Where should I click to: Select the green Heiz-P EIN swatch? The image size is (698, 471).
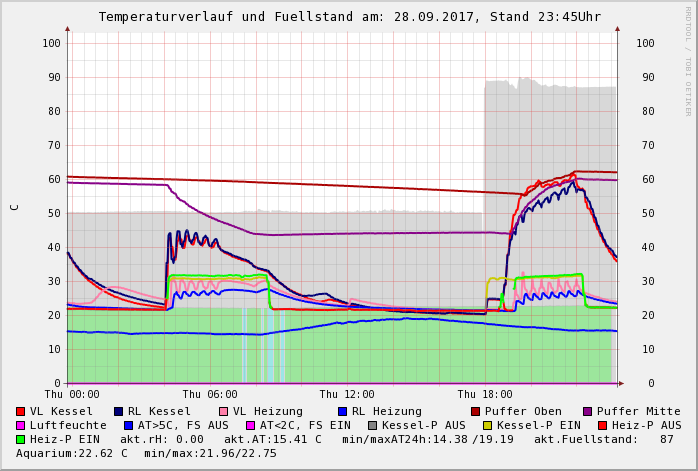[21, 439]
